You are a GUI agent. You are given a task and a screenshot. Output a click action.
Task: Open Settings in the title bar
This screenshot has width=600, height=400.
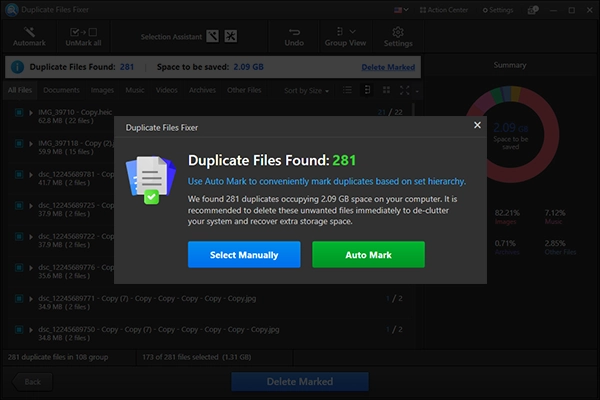click(x=498, y=10)
